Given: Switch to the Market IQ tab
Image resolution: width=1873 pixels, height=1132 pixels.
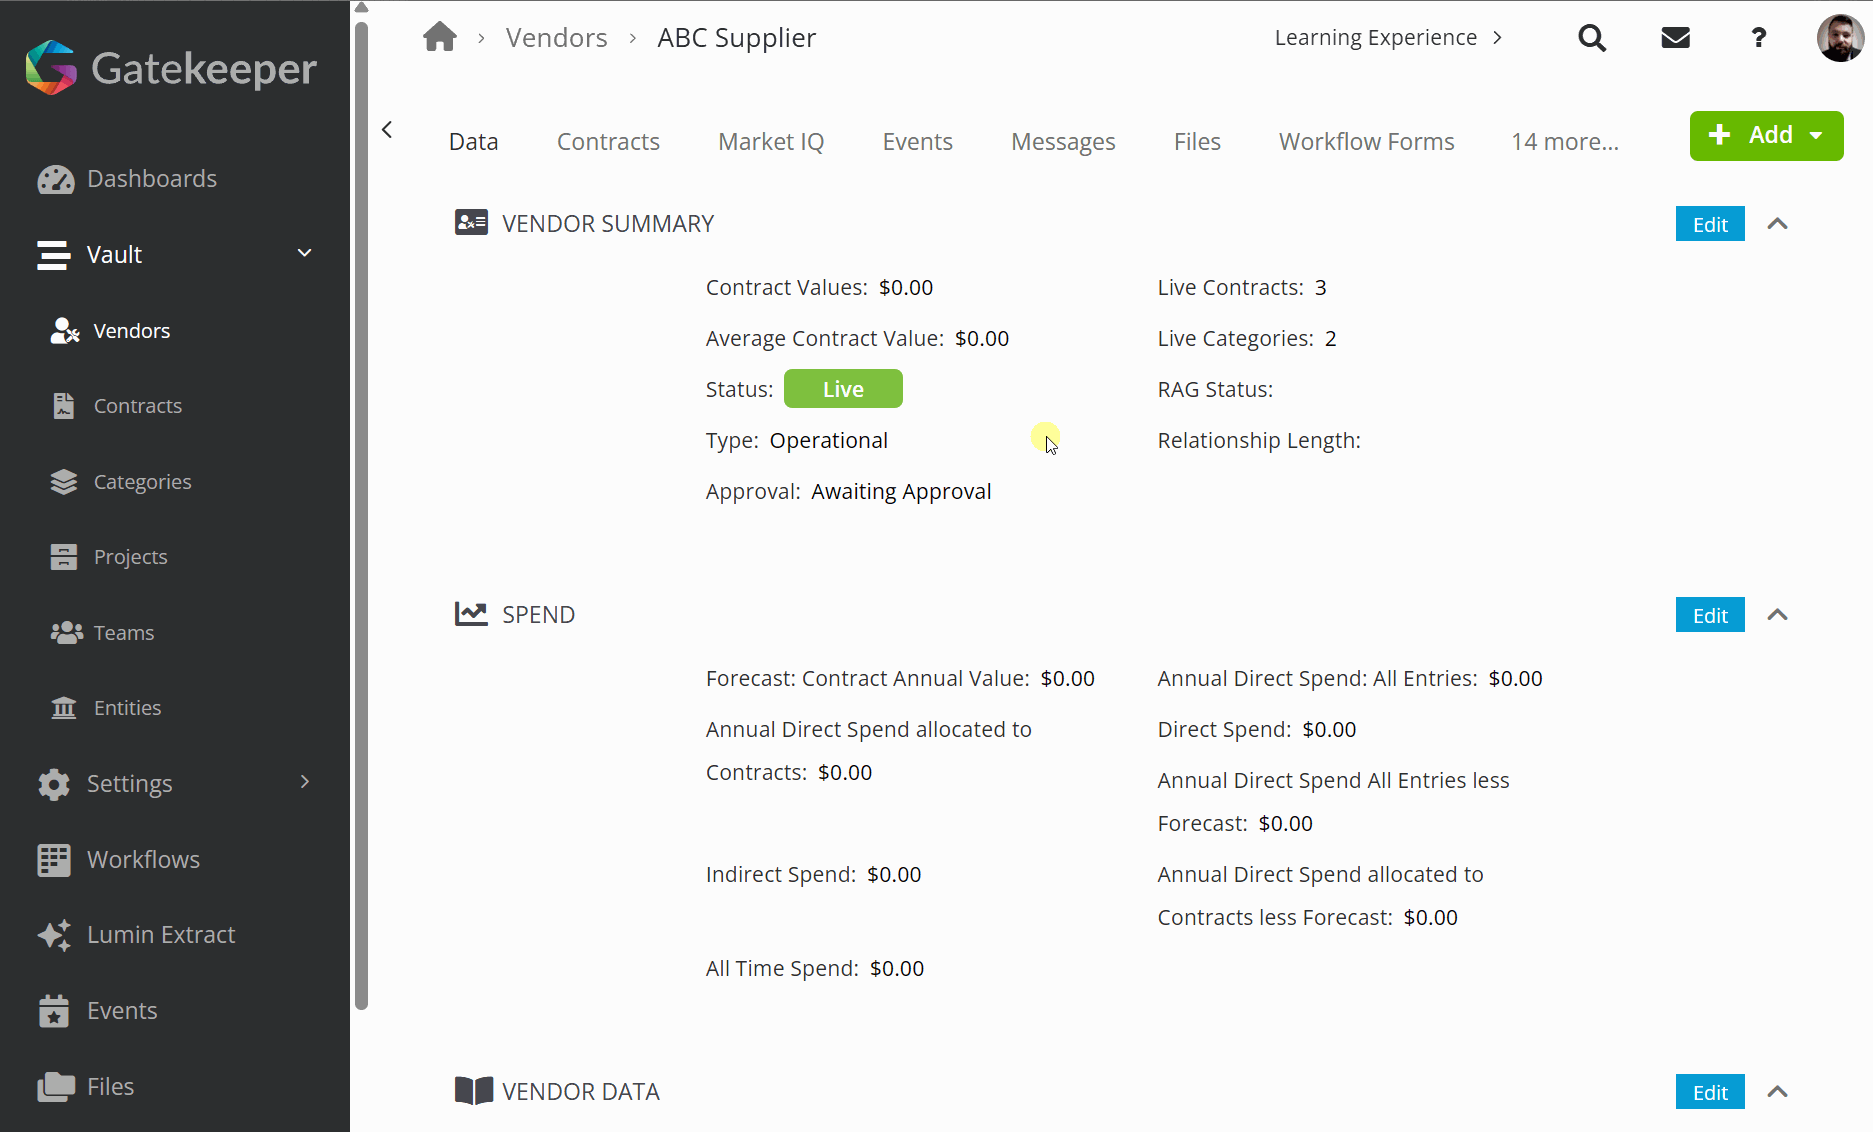Looking at the screenshot, I should coord(771,142).
